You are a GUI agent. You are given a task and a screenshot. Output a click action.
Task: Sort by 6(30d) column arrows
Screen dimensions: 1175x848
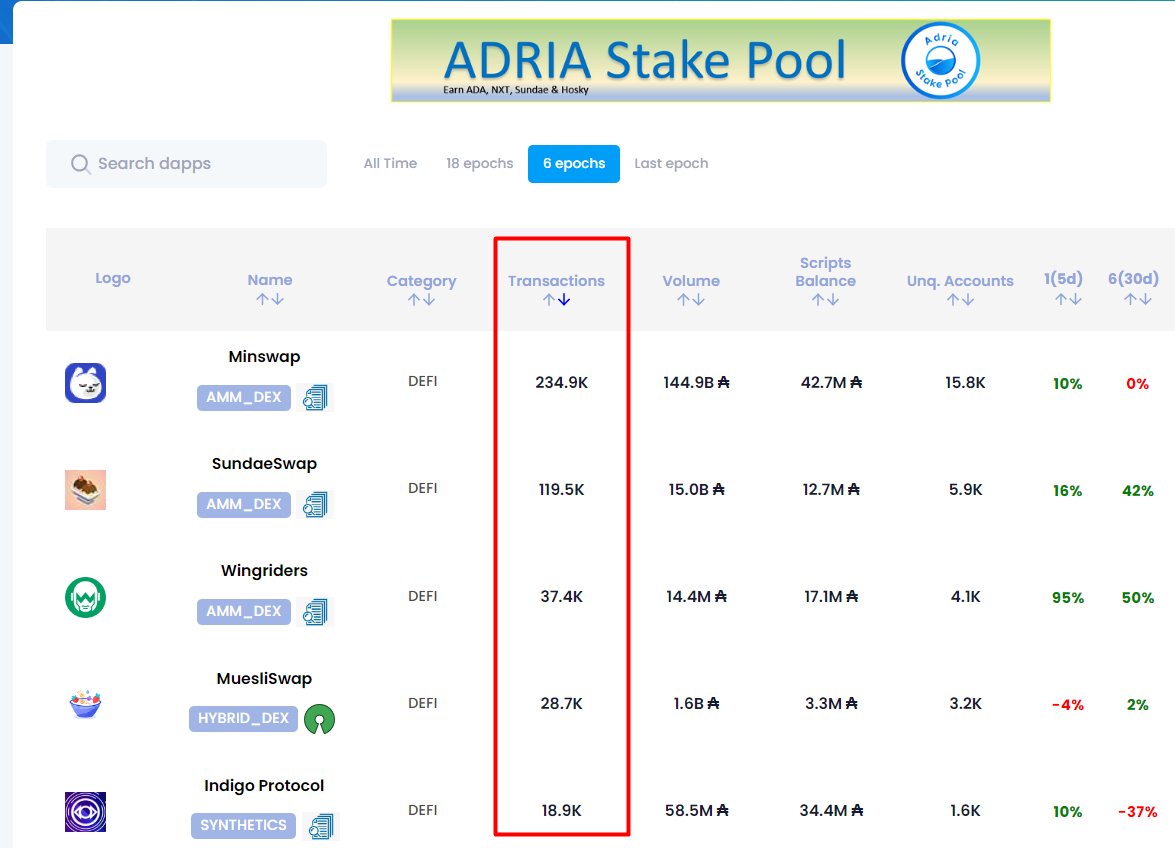click(1138, 299)
